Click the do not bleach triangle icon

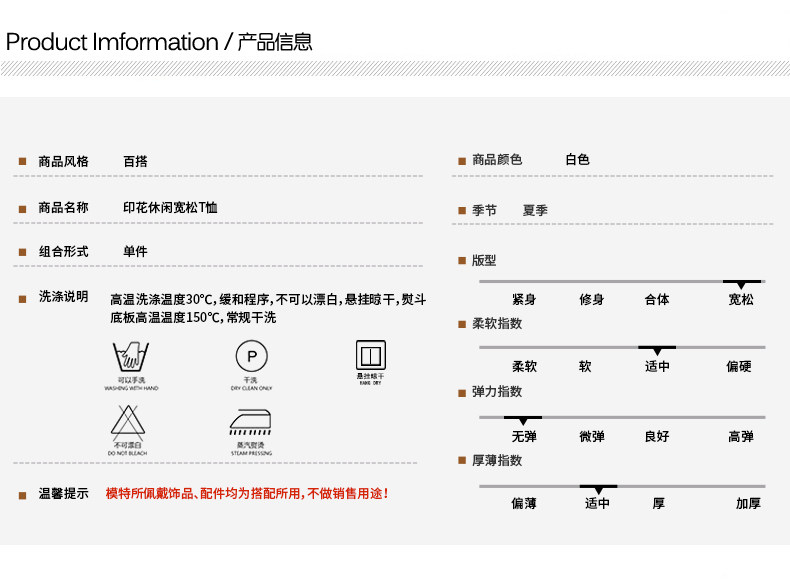(x=127, y=422)
